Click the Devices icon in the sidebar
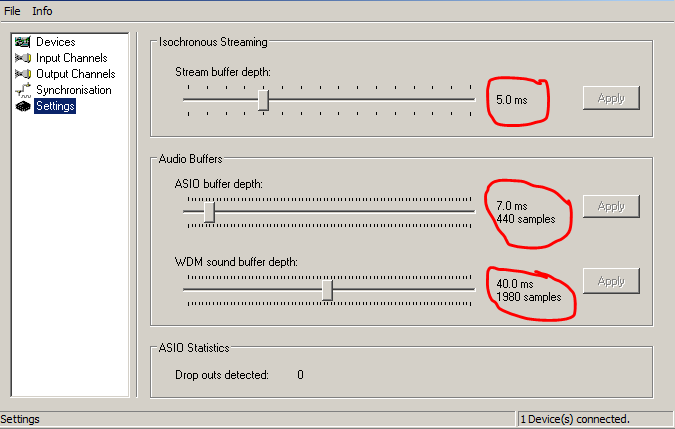The image size is (675, 429). 22,42
